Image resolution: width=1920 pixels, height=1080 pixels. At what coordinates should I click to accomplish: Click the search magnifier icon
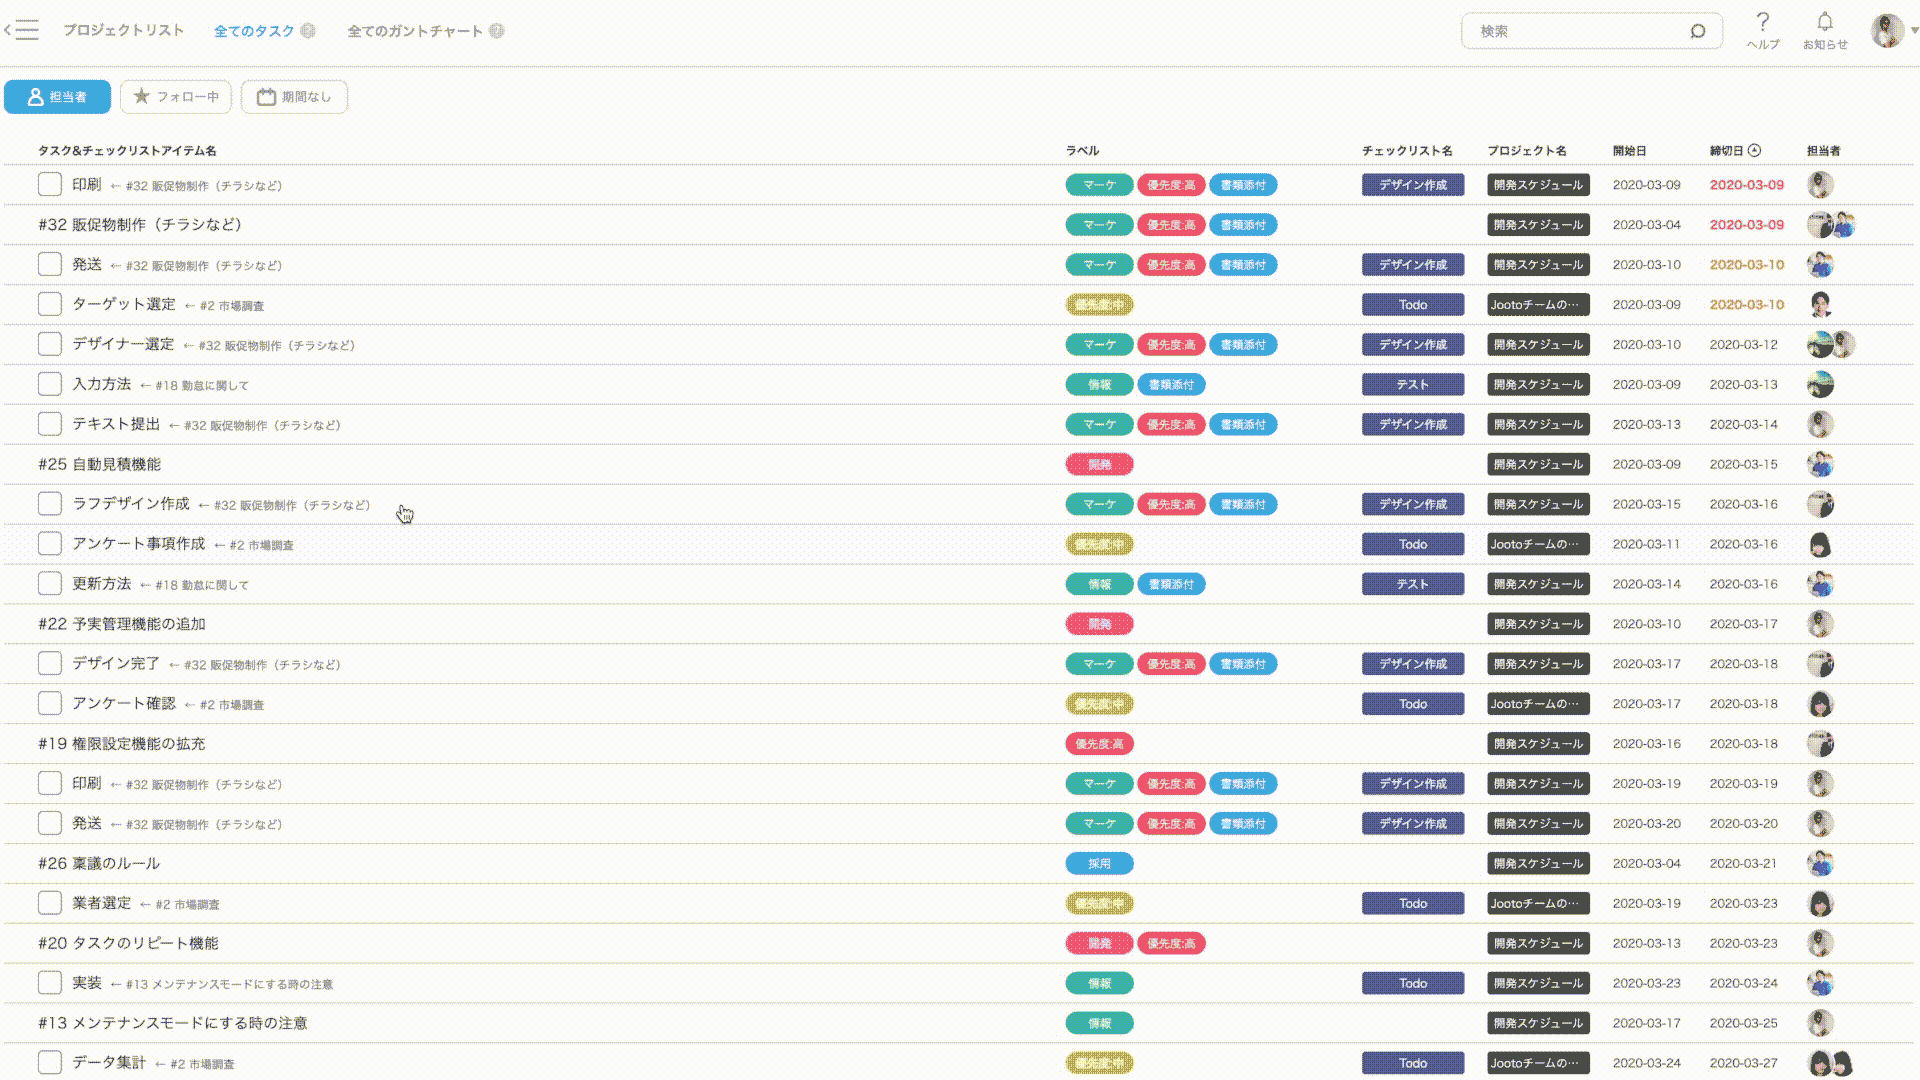[1697, 31]
